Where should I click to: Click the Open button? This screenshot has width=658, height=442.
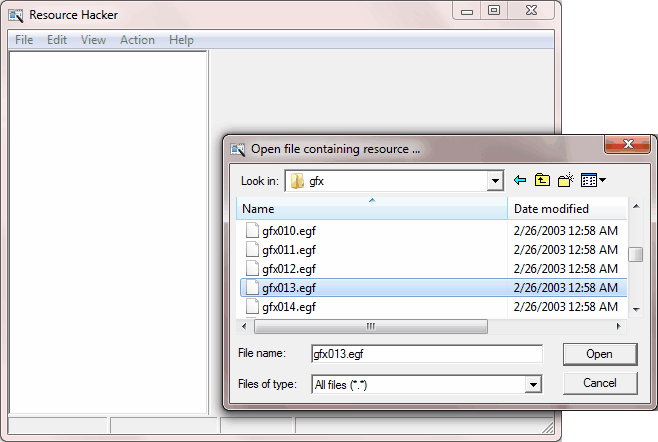(x=600, y=354)
